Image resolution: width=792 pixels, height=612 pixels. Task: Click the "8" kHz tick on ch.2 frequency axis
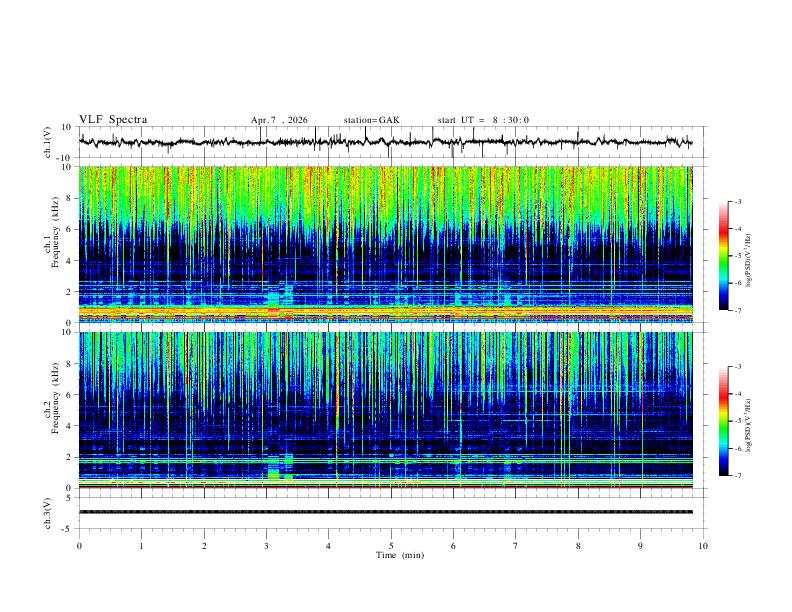pos(69,364)
